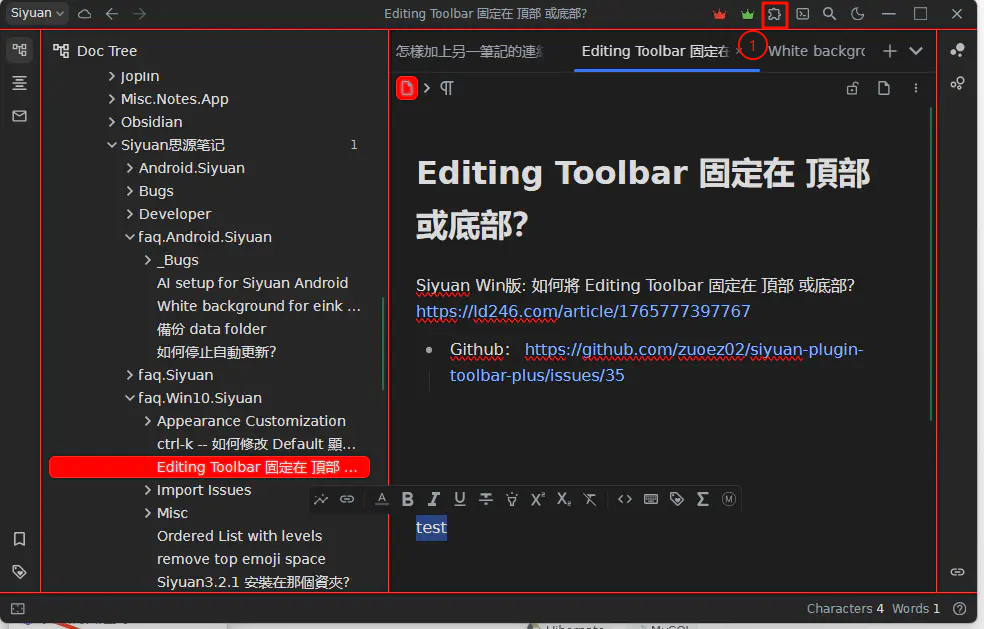The width and height of the screenshot is (984, 629).
Task: Open the Bookmarks panel in the left dock
Action: [x=18, y=539]
